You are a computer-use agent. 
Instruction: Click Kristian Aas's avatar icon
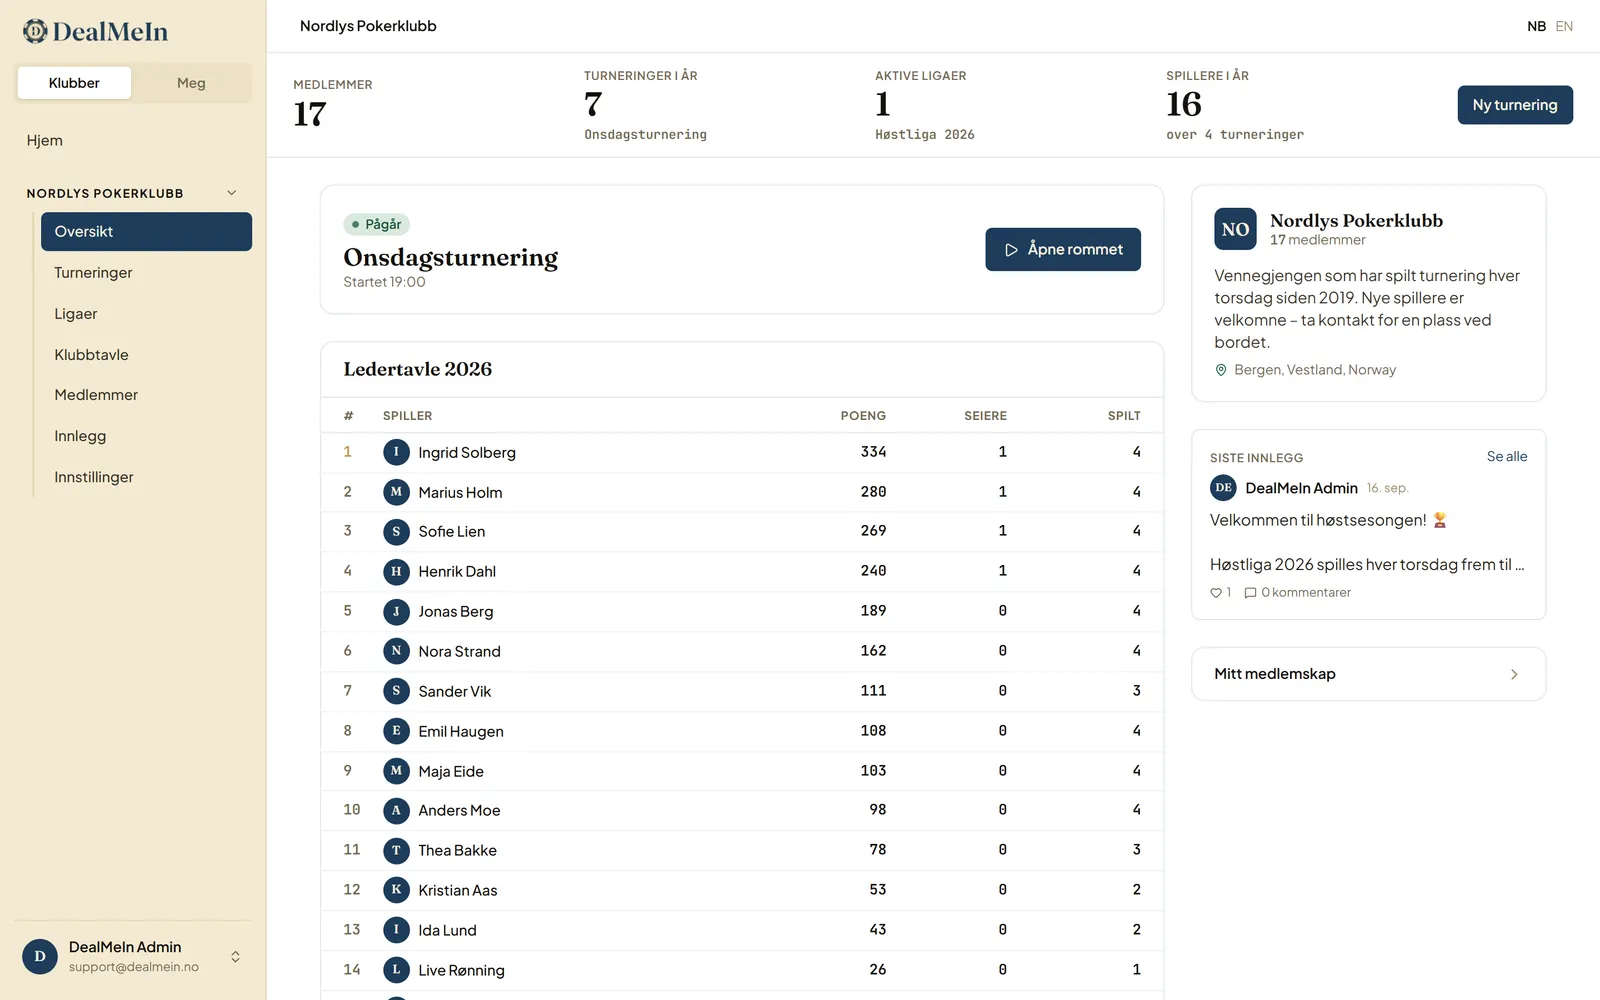[x=396, y=890]
